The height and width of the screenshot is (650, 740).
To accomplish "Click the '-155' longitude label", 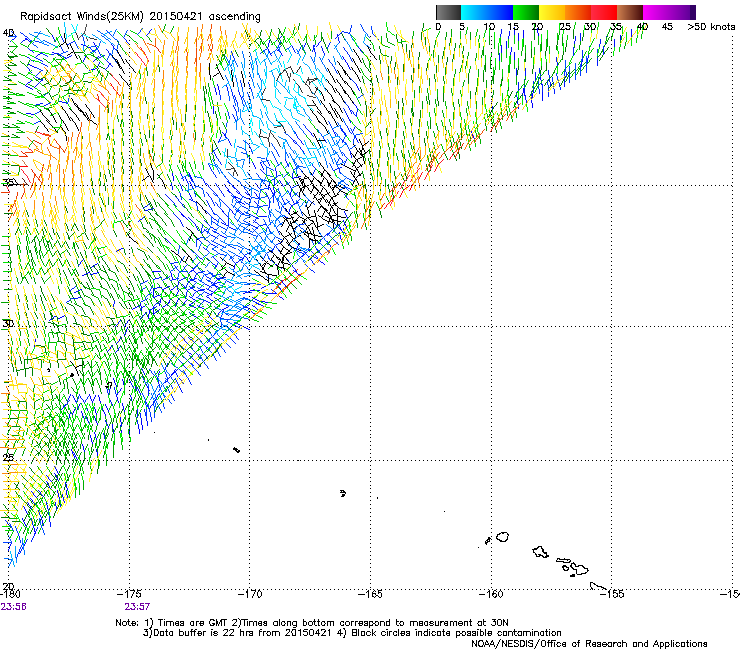I will 612,594.
